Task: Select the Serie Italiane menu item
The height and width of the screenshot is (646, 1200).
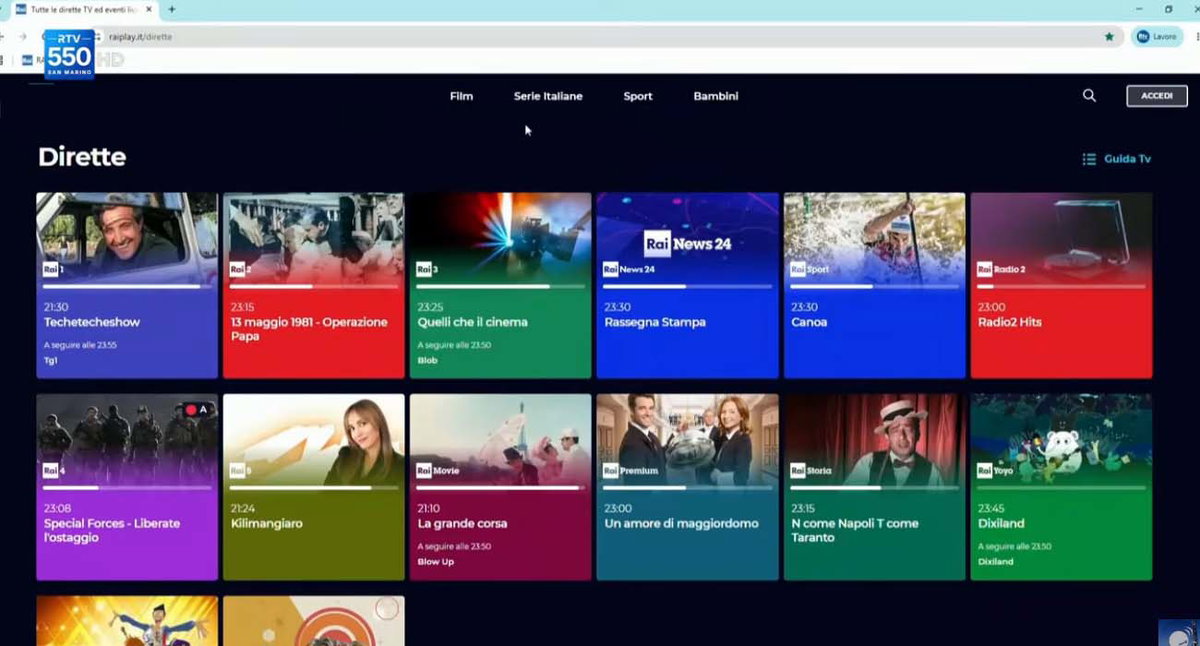Action: click(x=548, y=96)
